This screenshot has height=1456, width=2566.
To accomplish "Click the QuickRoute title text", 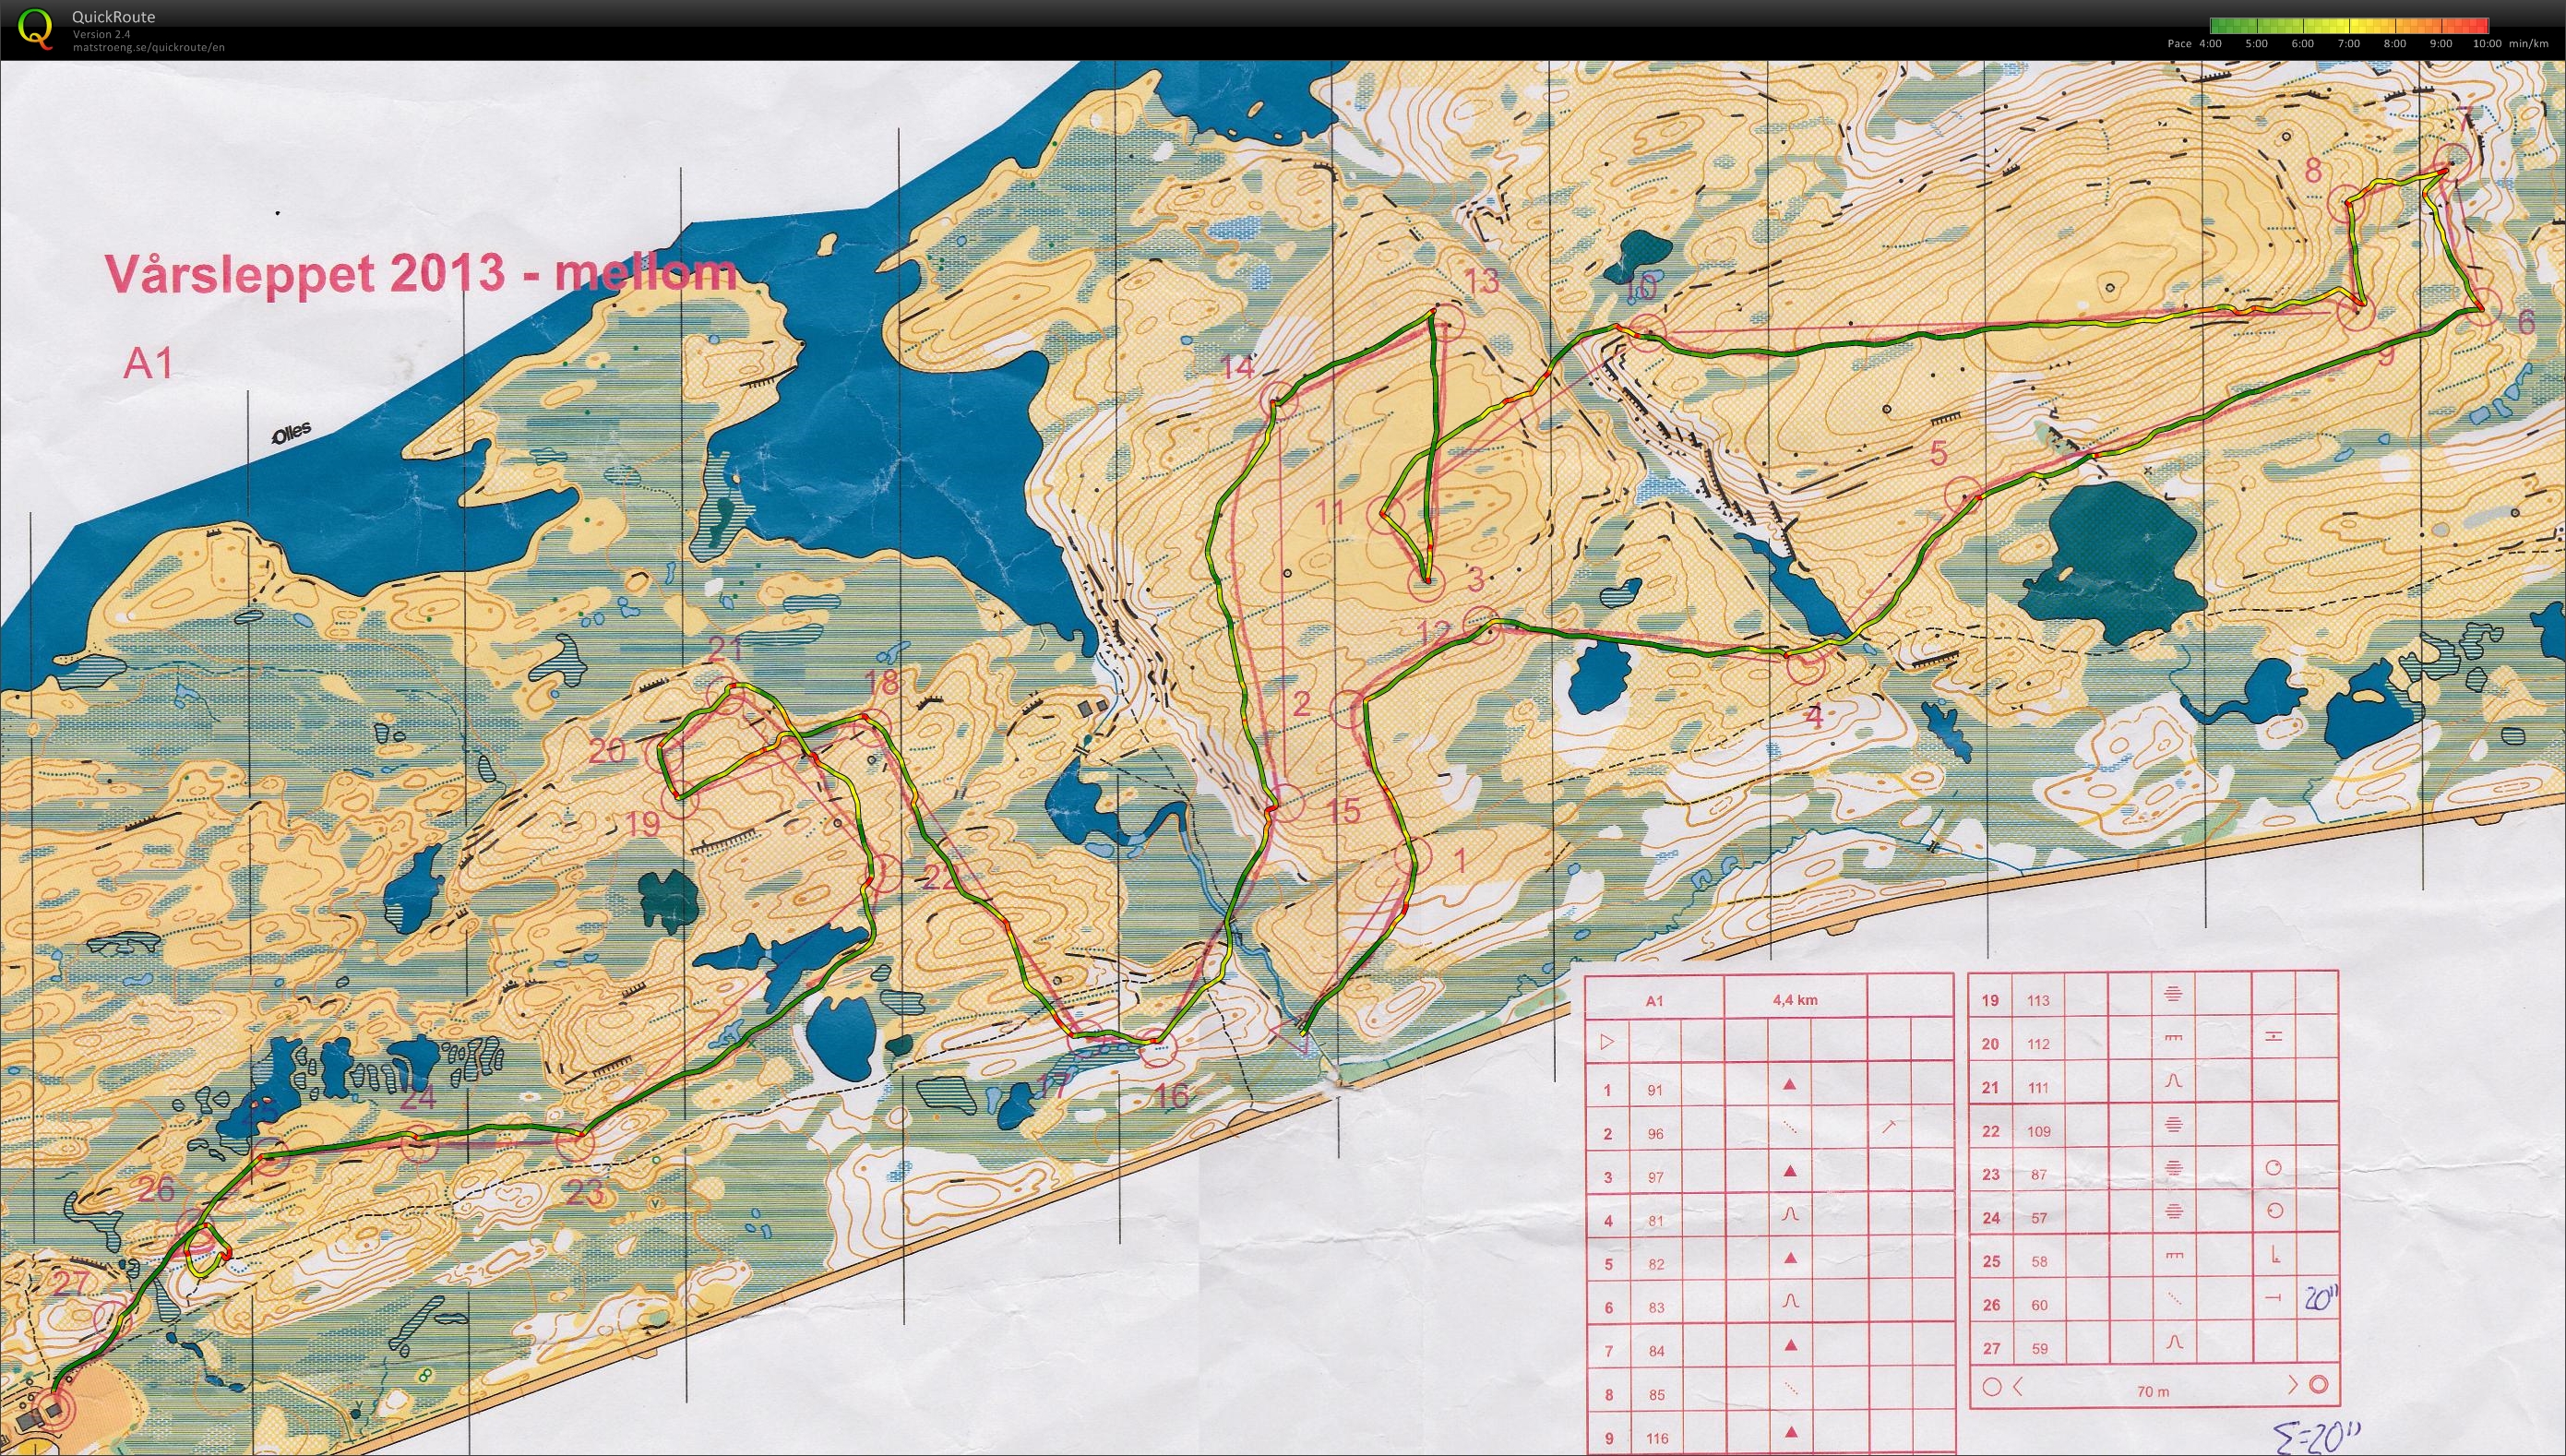I will [114, 17].
